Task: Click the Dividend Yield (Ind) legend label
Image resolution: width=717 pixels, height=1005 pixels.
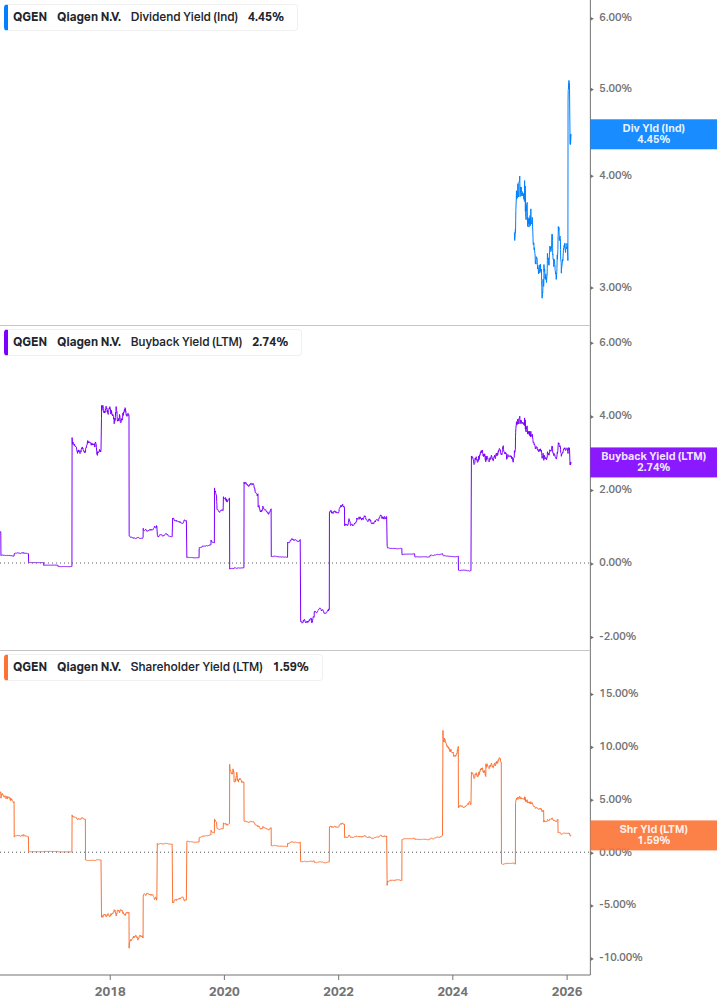Action: click(x=184, y=17)
